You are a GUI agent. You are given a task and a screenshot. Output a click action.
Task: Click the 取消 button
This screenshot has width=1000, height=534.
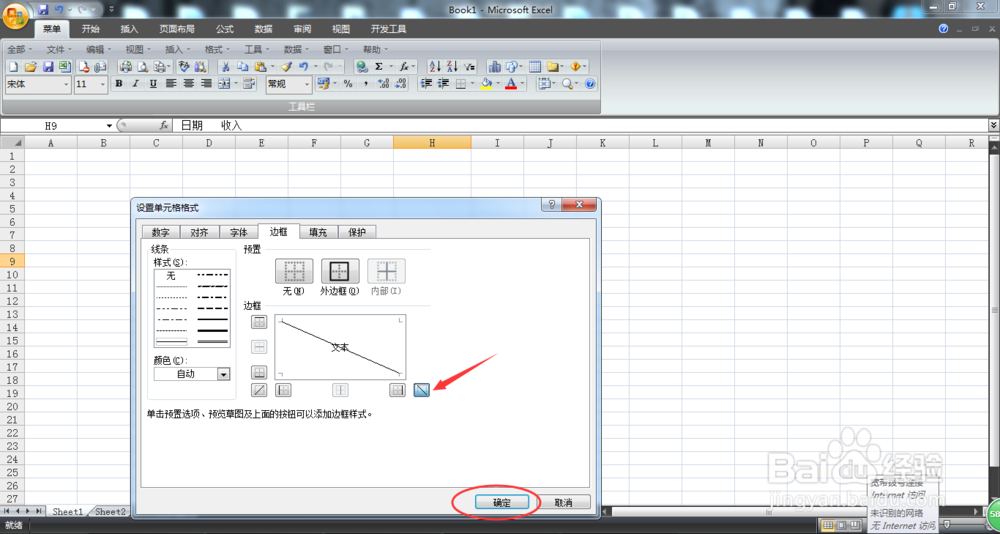click(x=563, y=502)
